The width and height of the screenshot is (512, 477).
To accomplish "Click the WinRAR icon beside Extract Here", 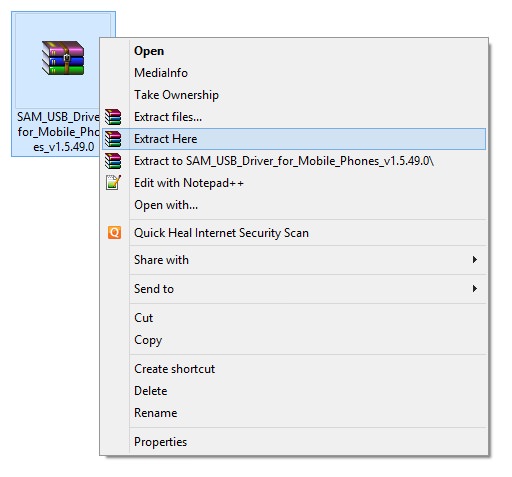I will (x=113, y=139).
